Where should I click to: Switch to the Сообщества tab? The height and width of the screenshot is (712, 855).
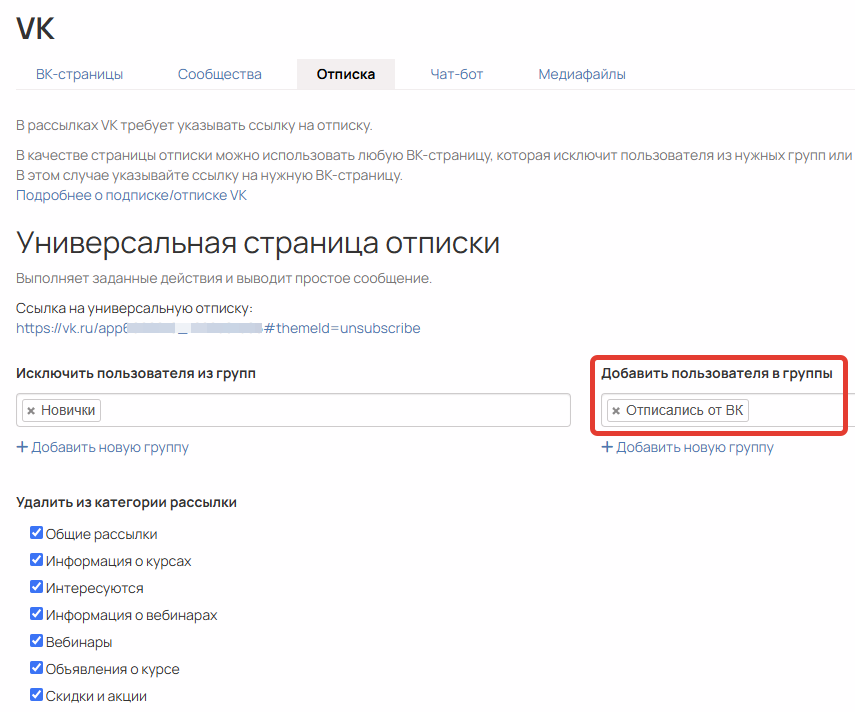tap(220, 74)
